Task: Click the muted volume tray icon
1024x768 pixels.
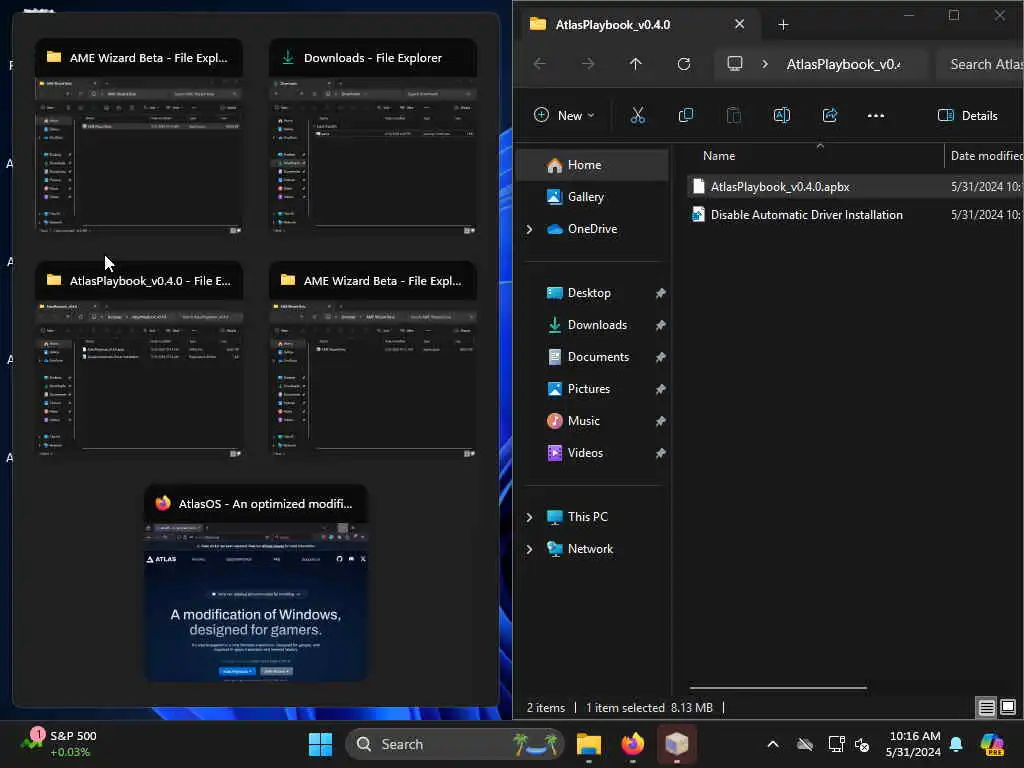Action: tap(862, 744)
